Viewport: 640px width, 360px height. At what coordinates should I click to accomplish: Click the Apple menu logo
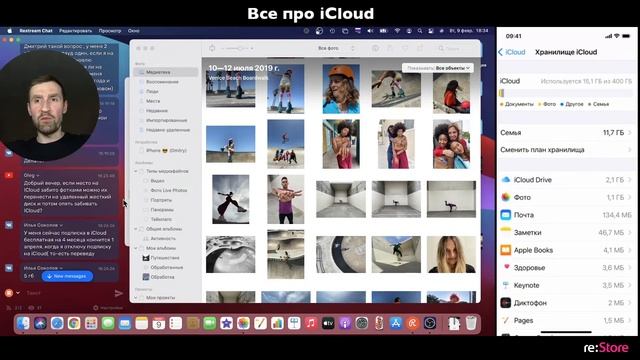[x=10, y=31]
